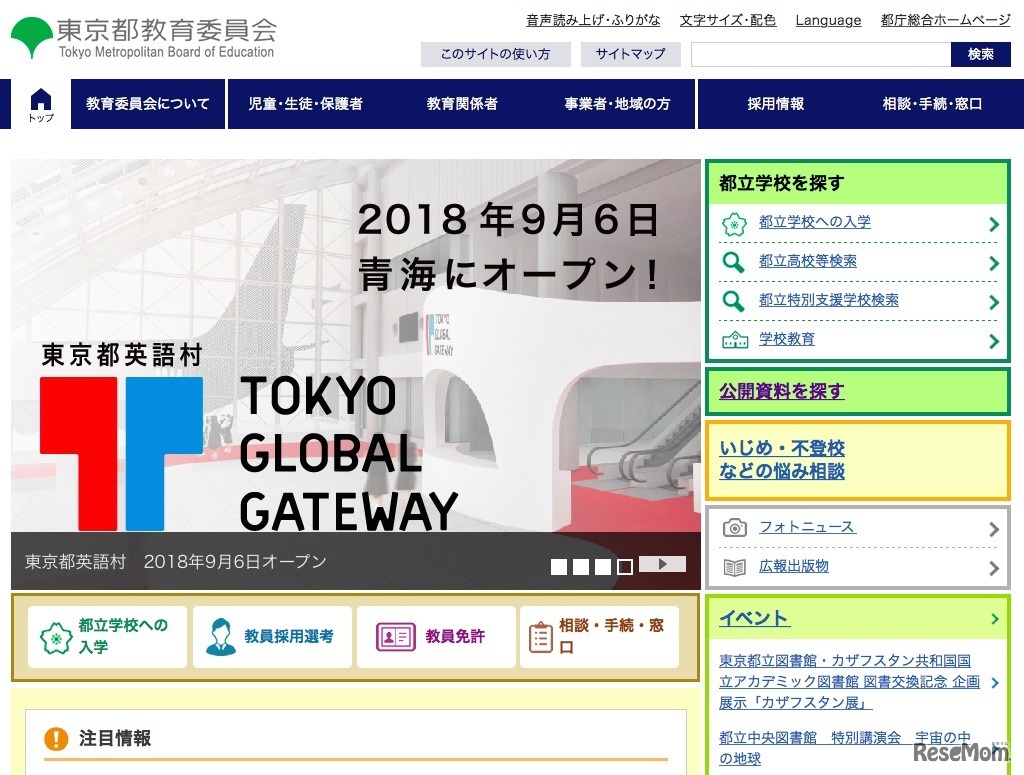Click the flower icon beside 都立学校への入学 in sidebar

[734, 224]
